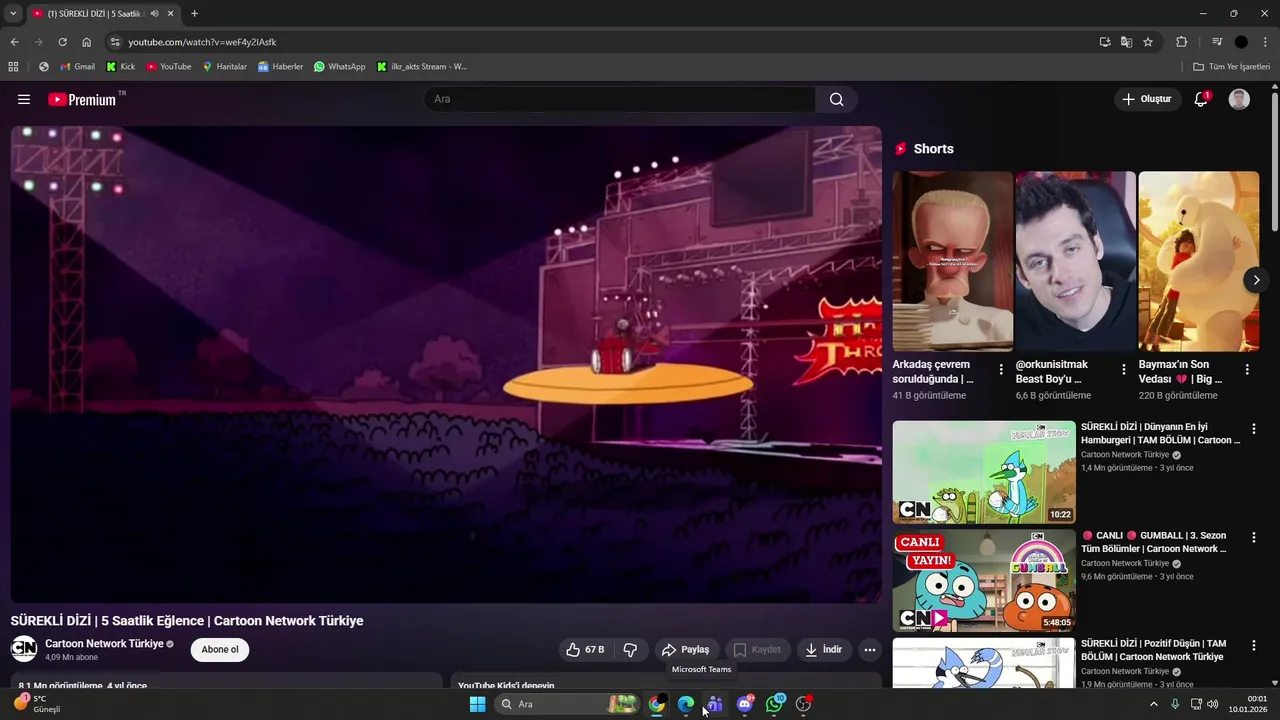The image size is (1280, 720).
Task: Open options for Baymax'ın Son Vedası short
Action: point(1247,370)
